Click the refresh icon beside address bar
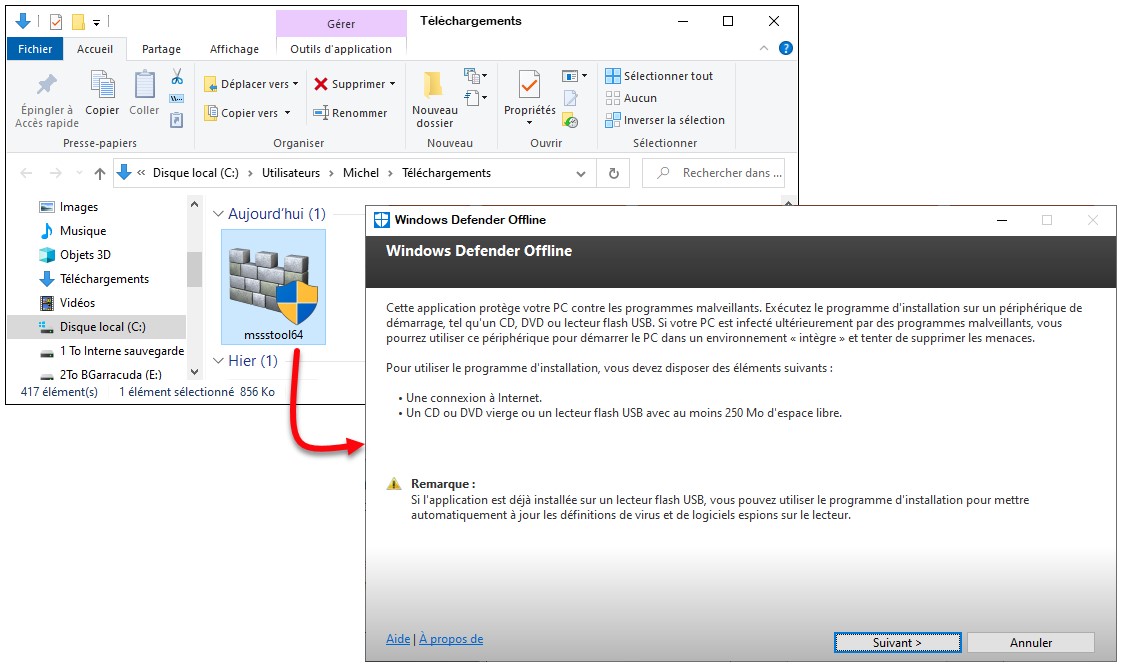The image size is (1121, 666). (x=613, y=173)
